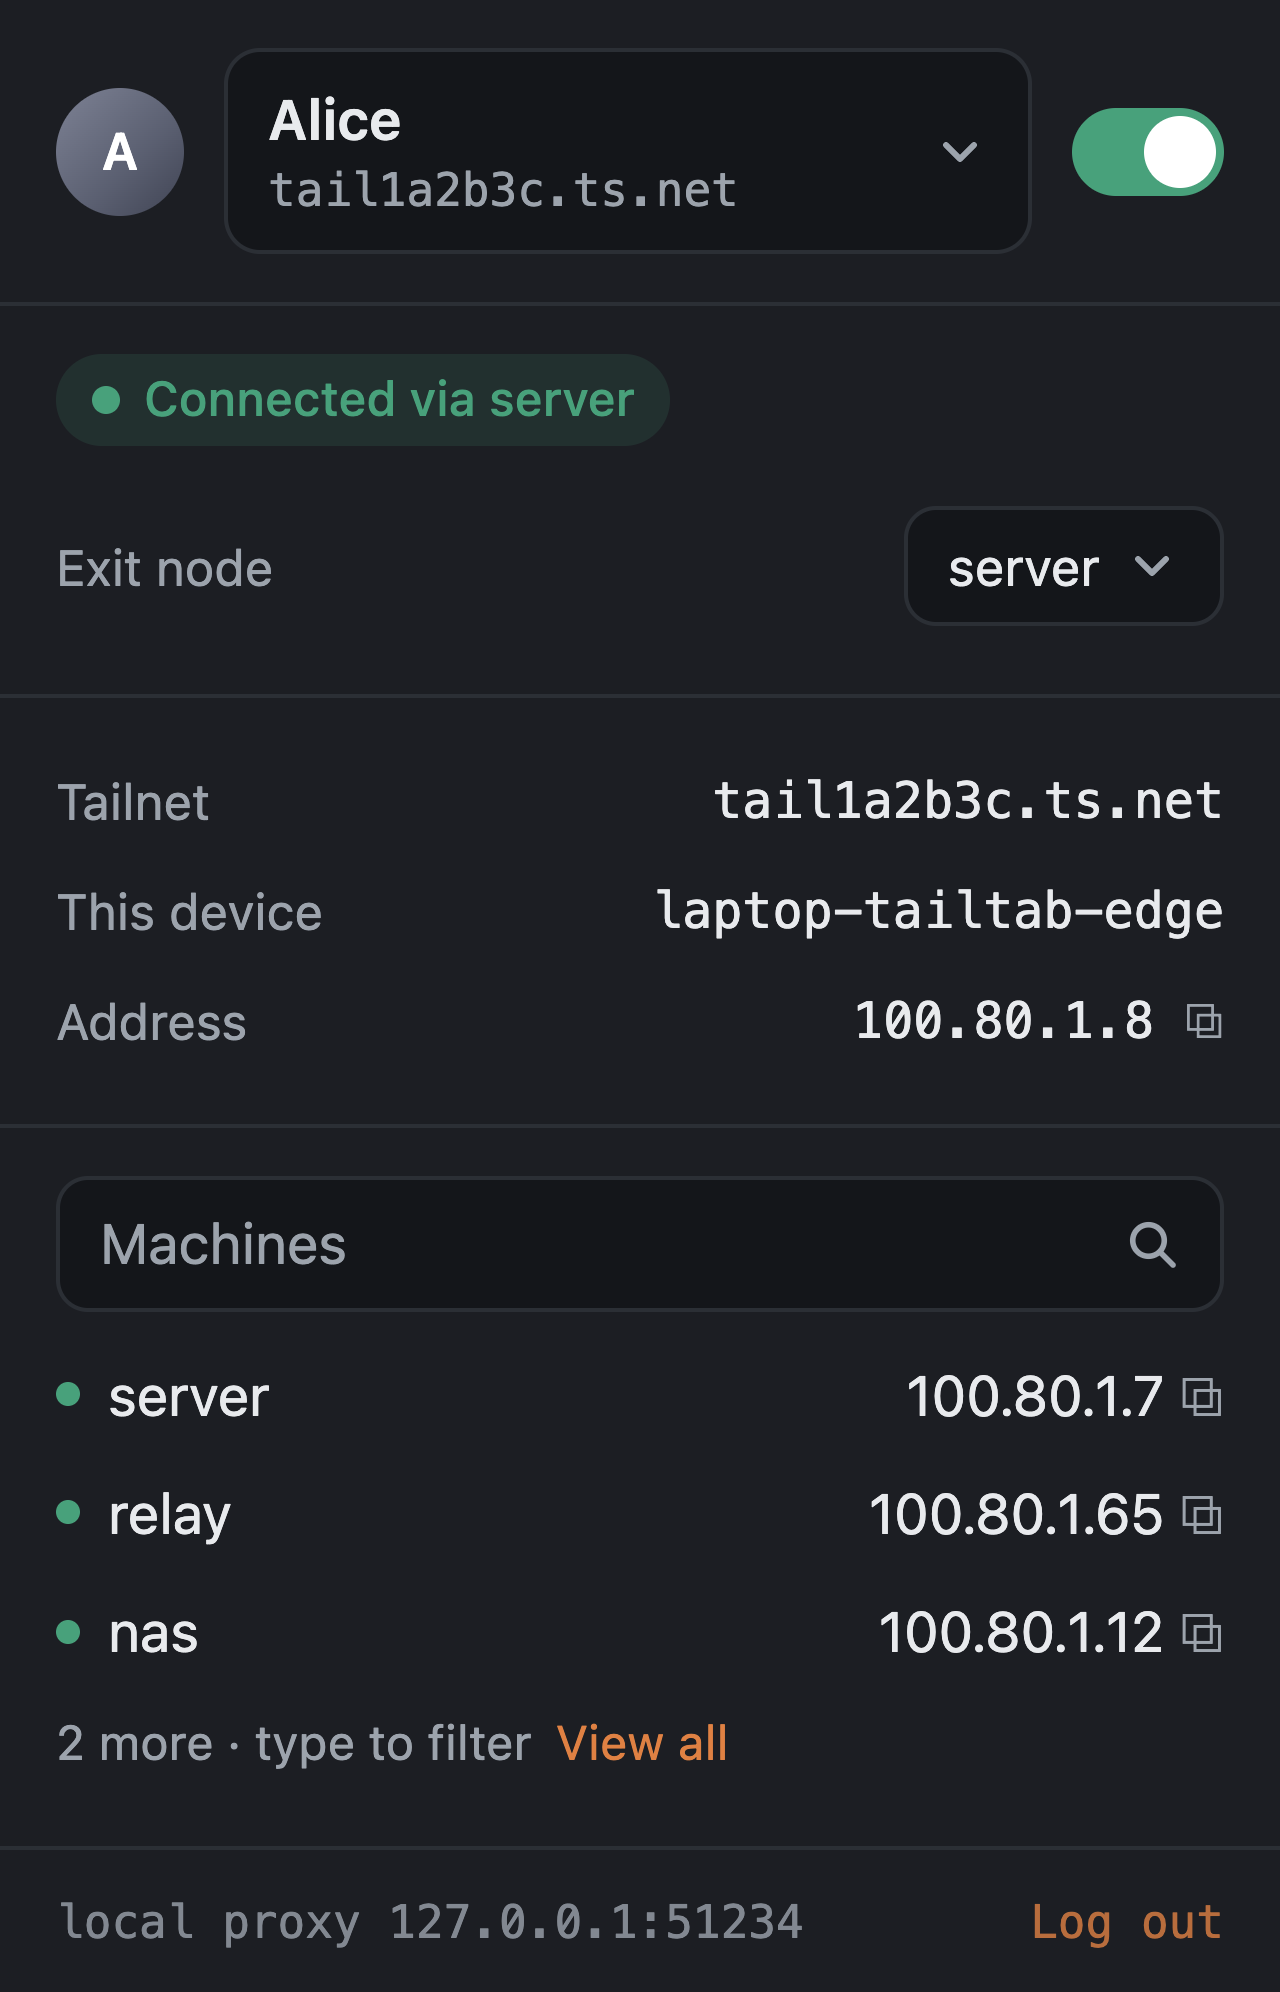The image size is (1280, 1992).
Task: Click the tailnet value tail1a2b3c.ts.net in details
Action: pos(967,801)
